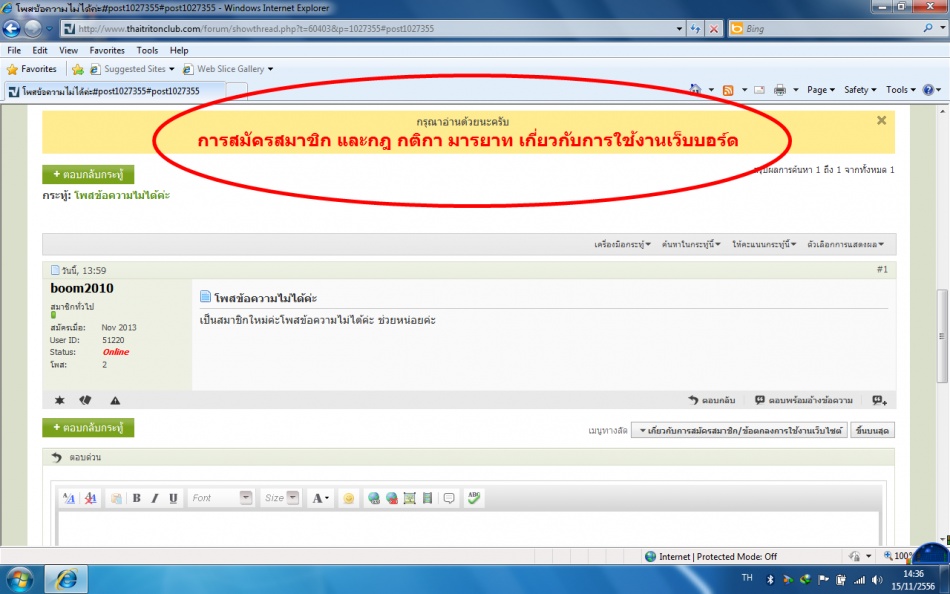Click the report post warning triangle

click(x=115, y=400)
